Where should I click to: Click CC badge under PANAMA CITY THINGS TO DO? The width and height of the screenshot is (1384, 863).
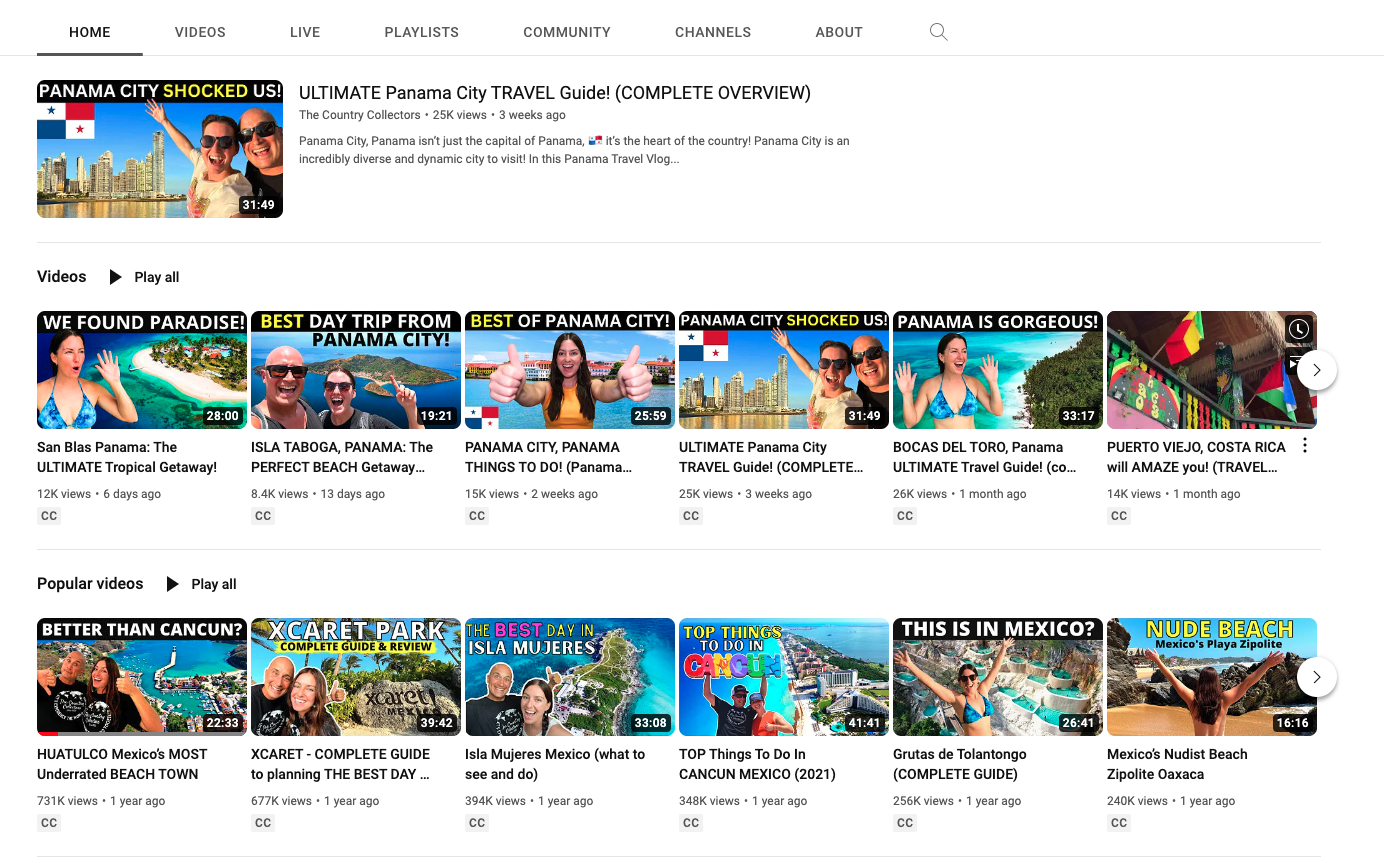(x=477, y=516)
